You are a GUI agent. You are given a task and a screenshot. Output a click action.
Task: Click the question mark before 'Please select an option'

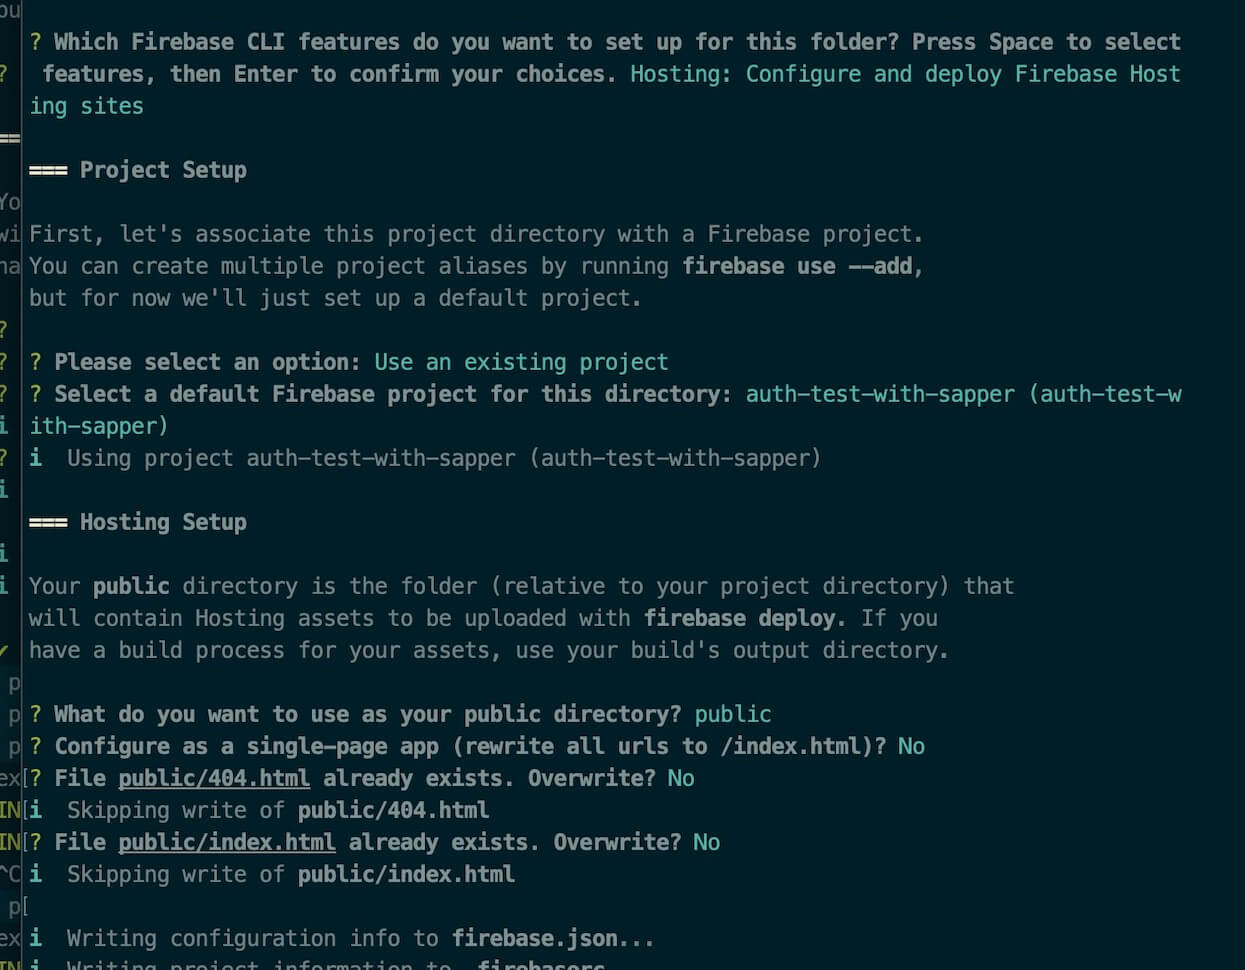click(x=36, y=362)
